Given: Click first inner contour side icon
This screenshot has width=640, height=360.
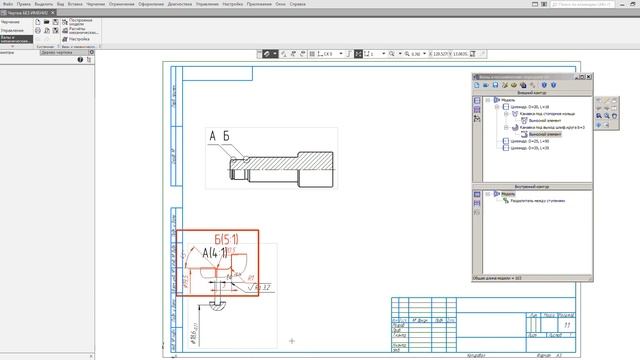Looking at the screenshot, I should point(477,194).
